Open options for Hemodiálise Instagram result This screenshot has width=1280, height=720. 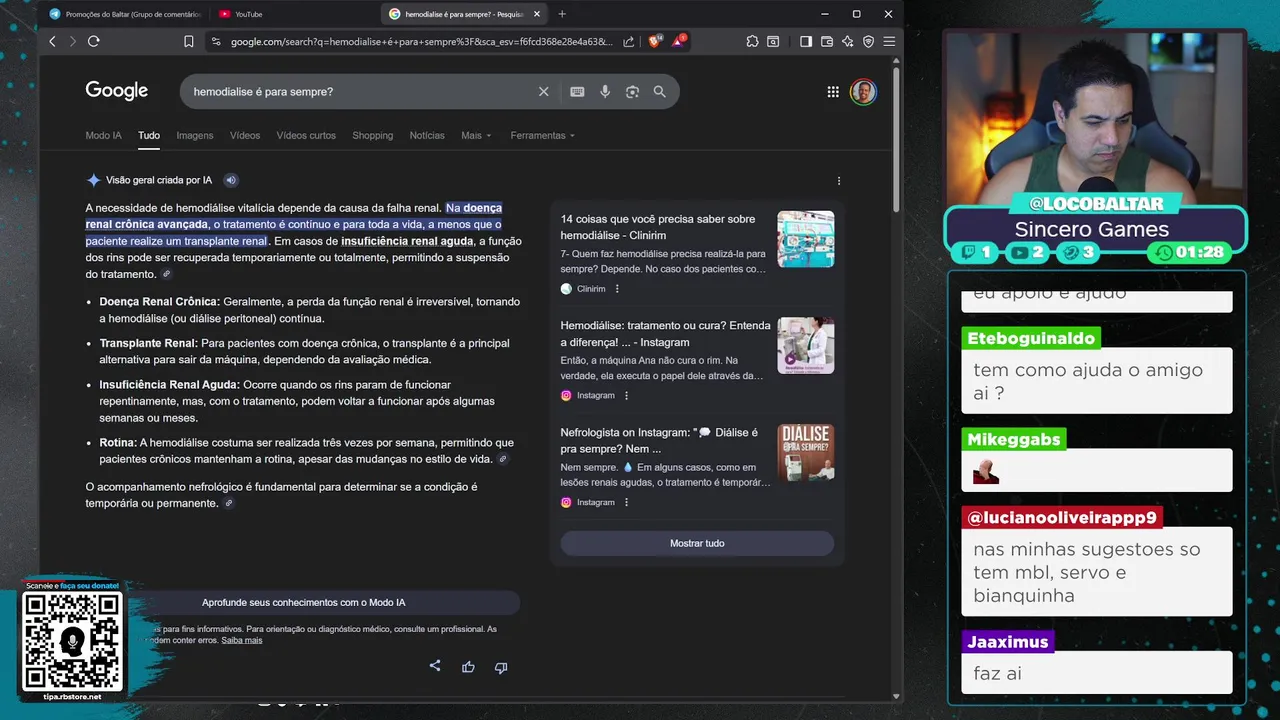[x=627, y=396]
